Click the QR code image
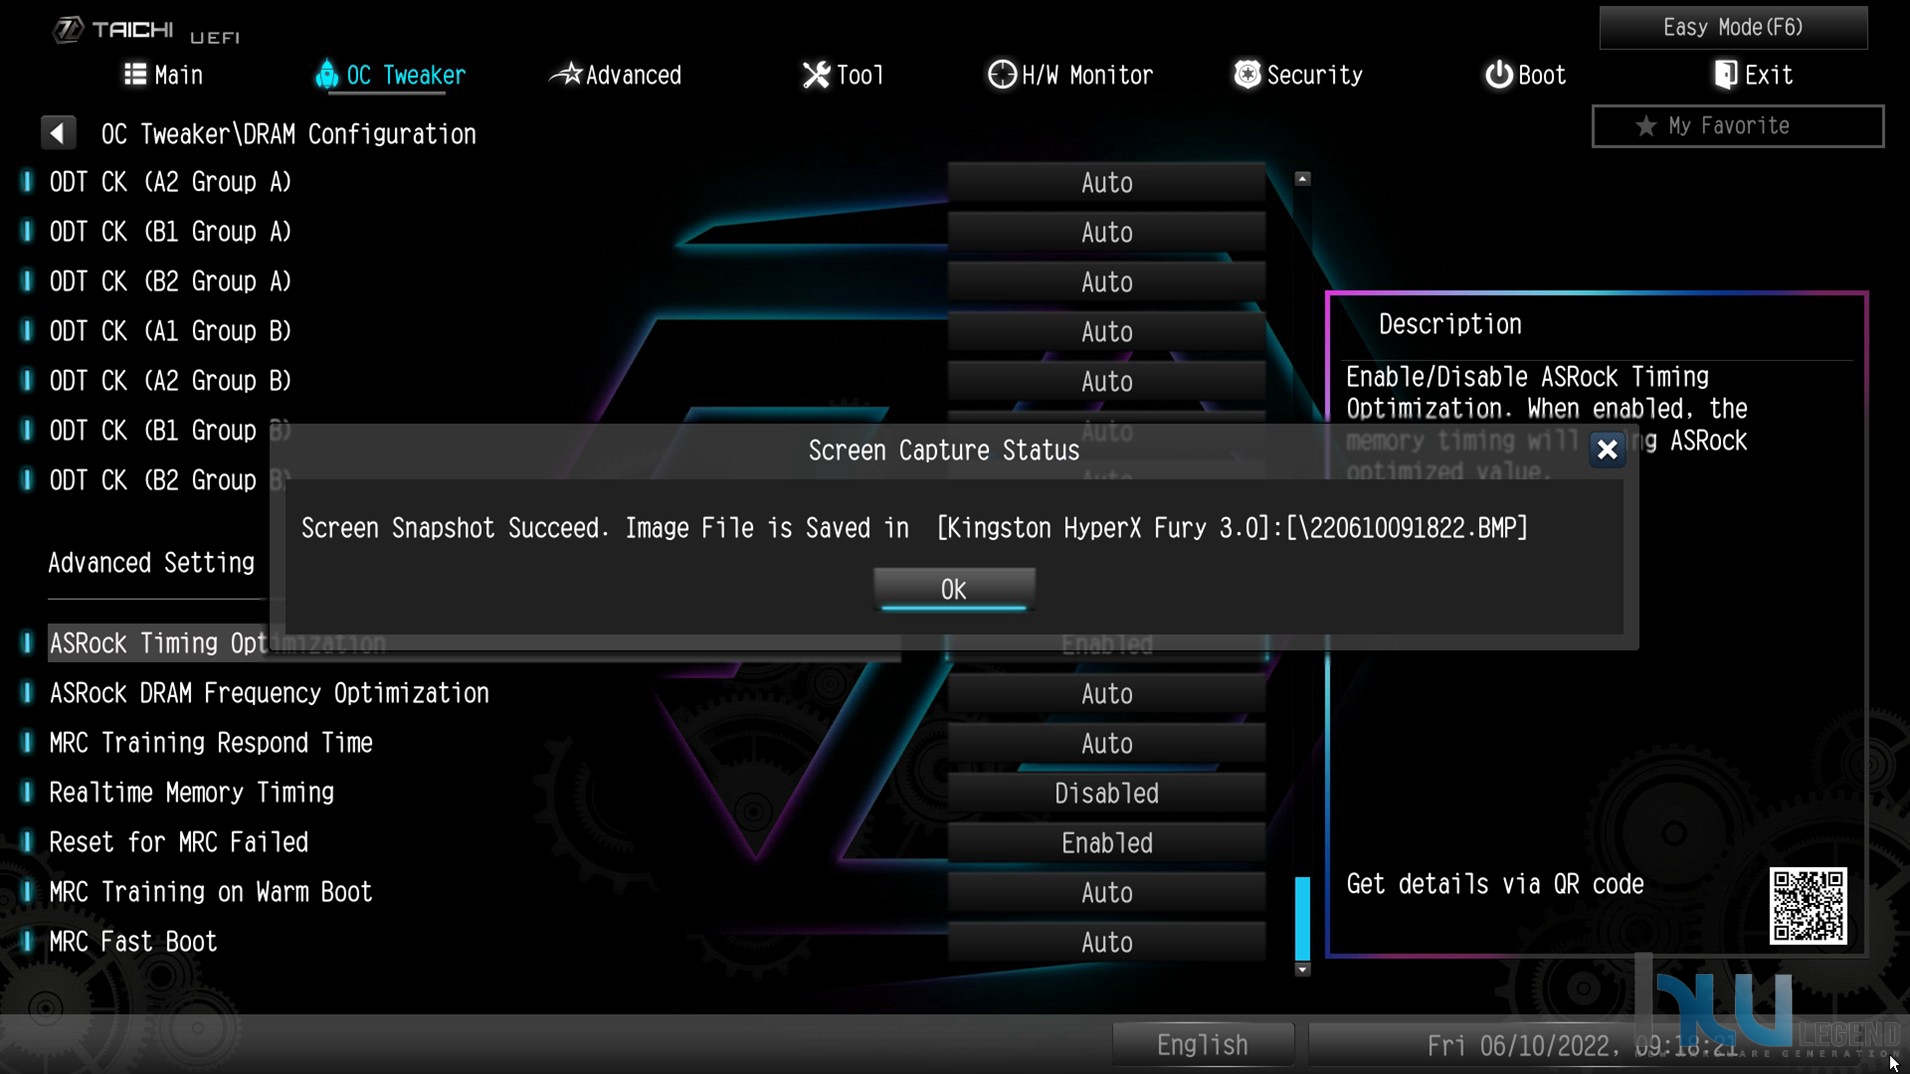The height and width of the screenshot is (1074, 1910). click(1808, 906)
